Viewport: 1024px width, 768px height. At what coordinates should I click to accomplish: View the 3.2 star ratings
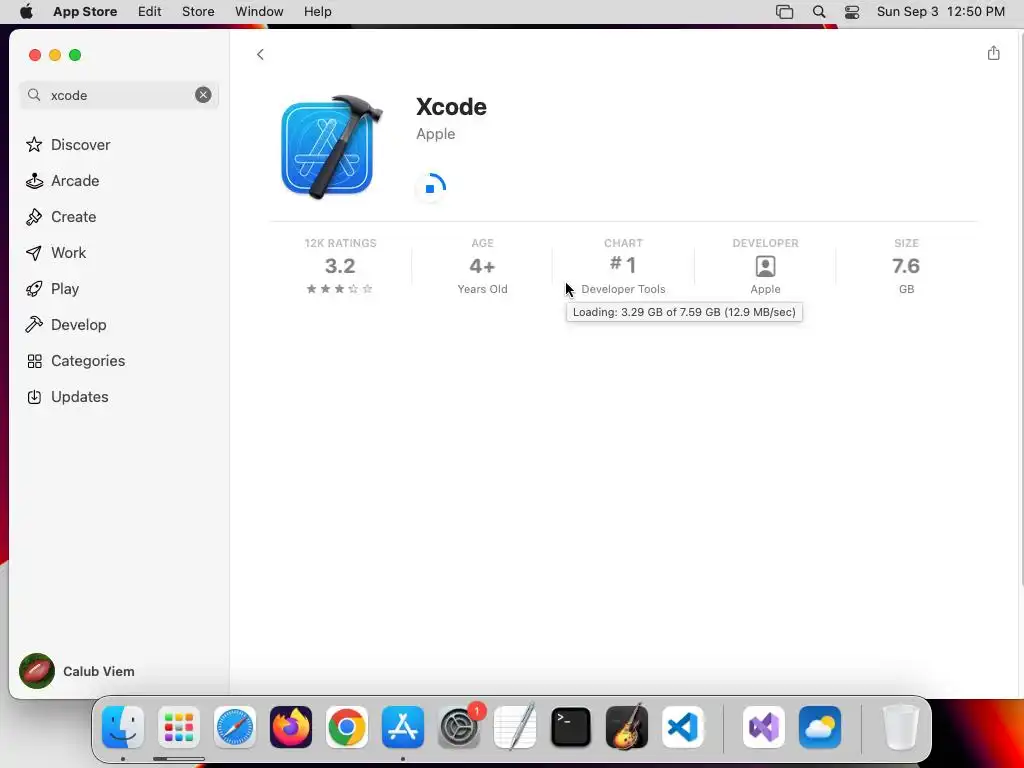point(340,268)
